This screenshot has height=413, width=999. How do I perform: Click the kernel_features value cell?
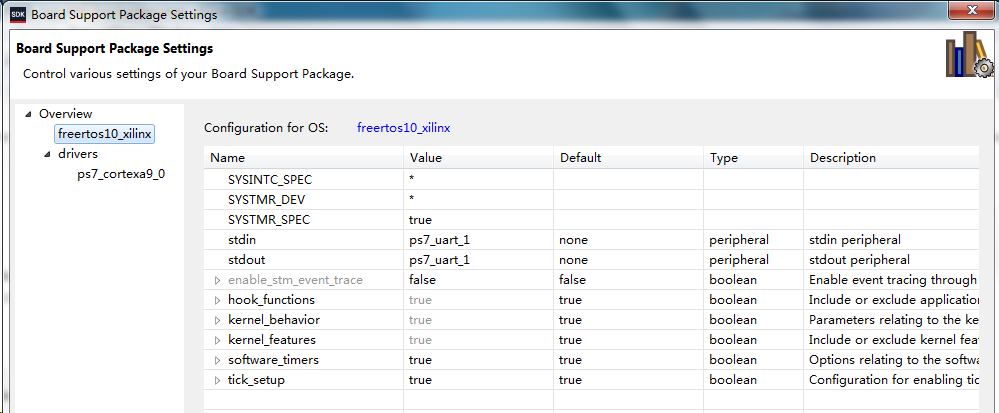point(478,340)
